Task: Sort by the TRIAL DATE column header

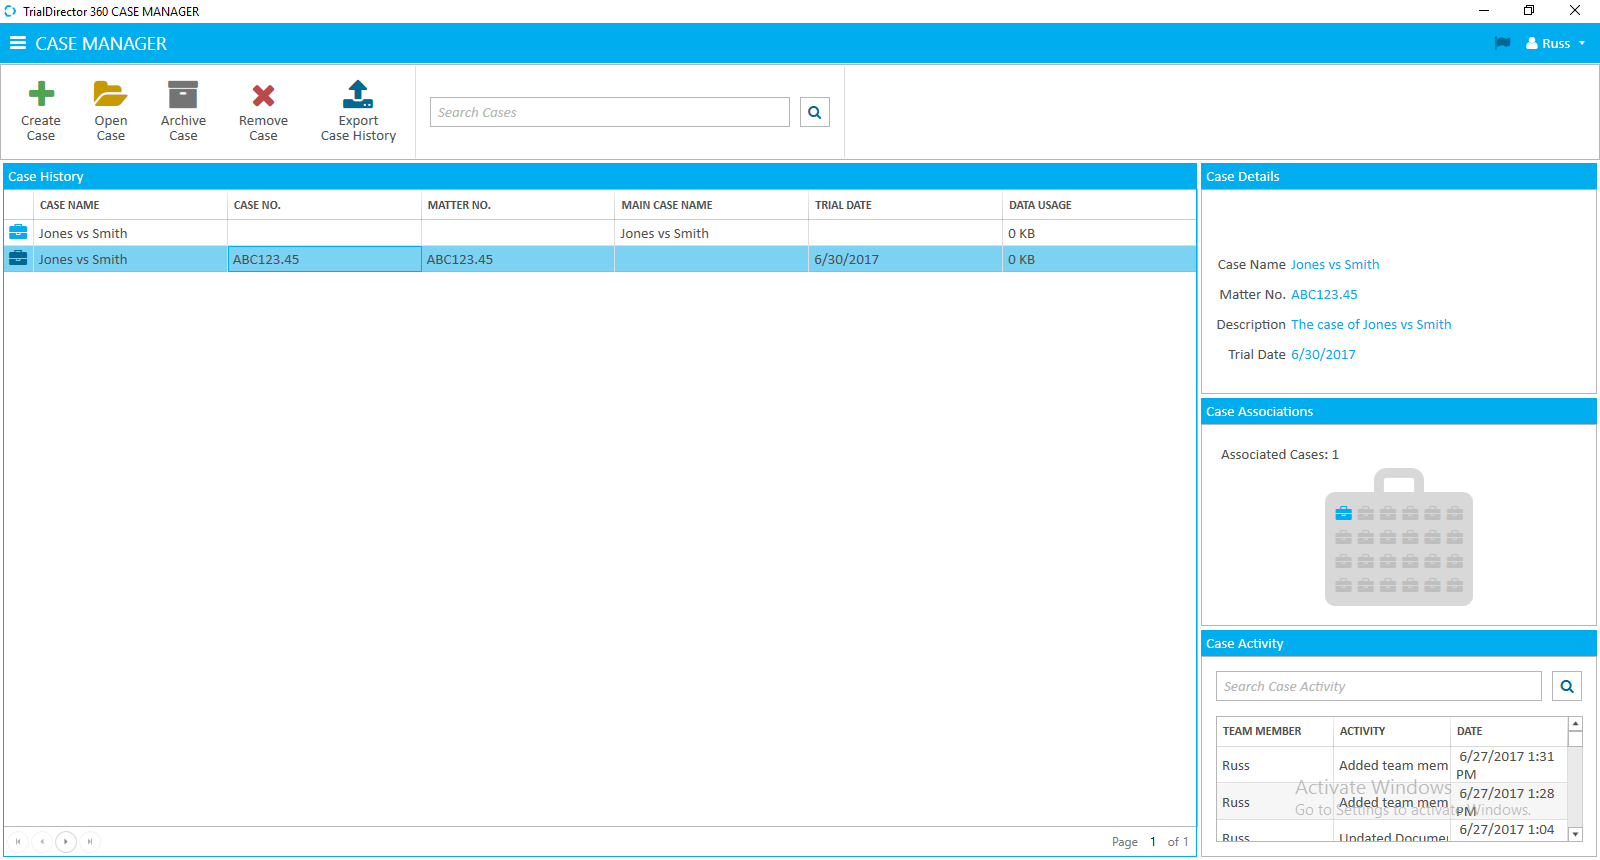Action: pyautogui.click(x=843, y=205)
